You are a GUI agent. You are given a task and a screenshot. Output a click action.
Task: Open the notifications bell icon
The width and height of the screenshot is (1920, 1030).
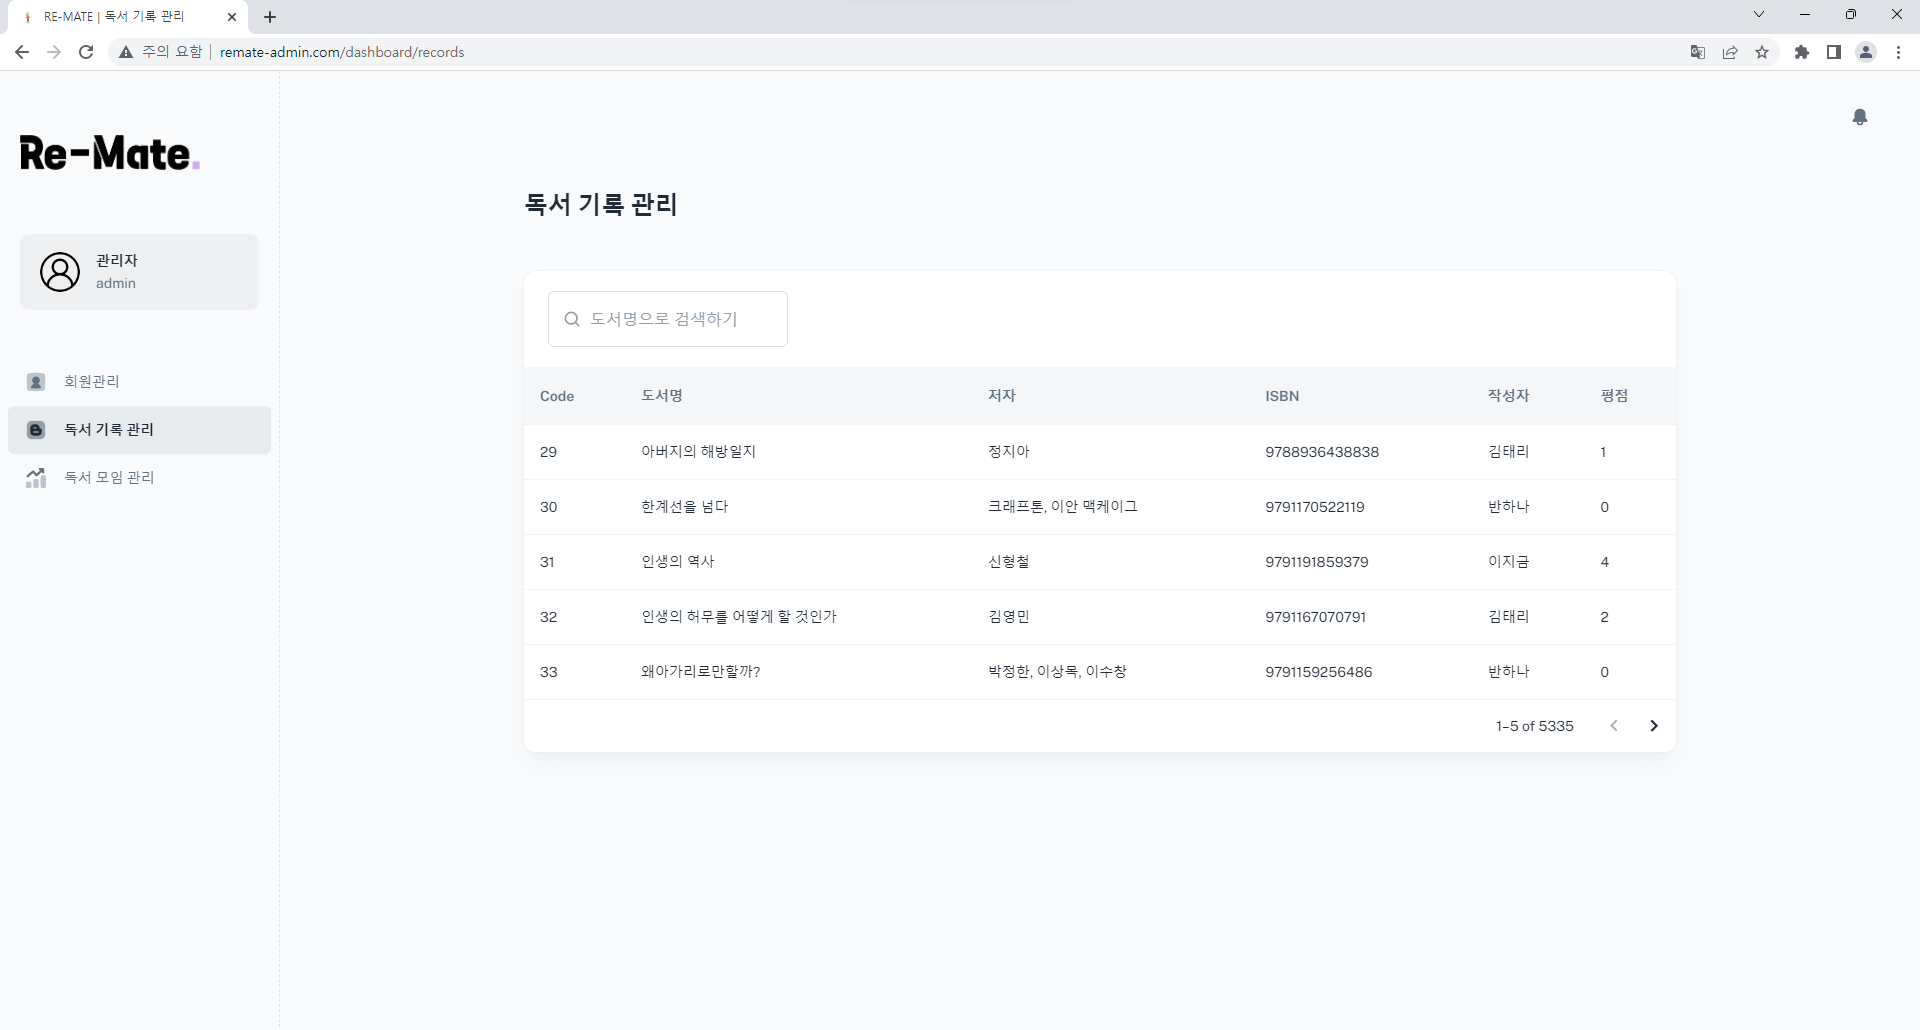pos(1860,117)
